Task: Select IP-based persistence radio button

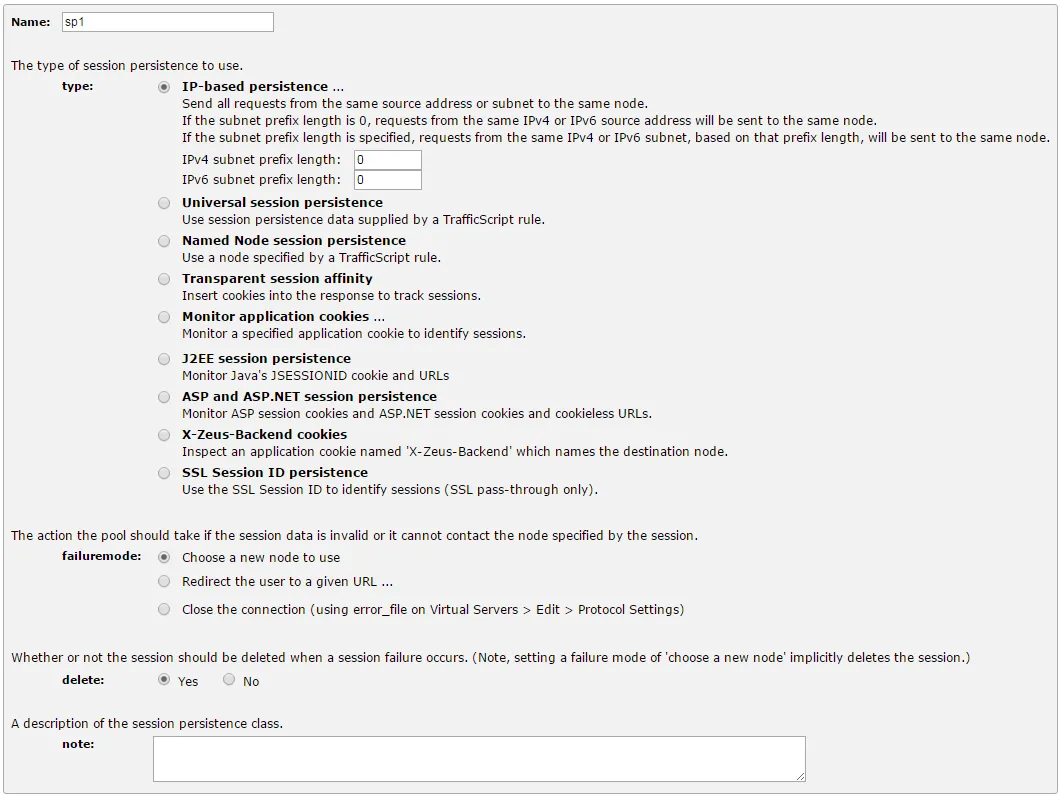Action: click(x=164, y=87)
